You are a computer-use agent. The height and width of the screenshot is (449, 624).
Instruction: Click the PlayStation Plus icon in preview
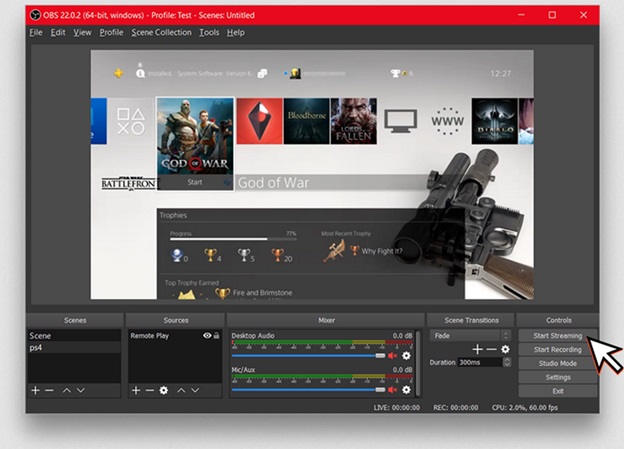pyautogui.click(x=118, y=73)
